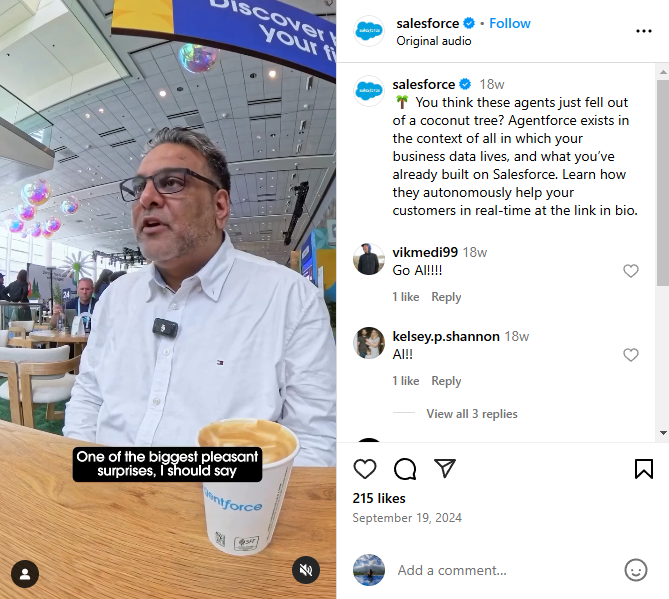Viewport: 669px width, 599px height.
Task: Open more options three-dot menu
Action: (643, 31)
